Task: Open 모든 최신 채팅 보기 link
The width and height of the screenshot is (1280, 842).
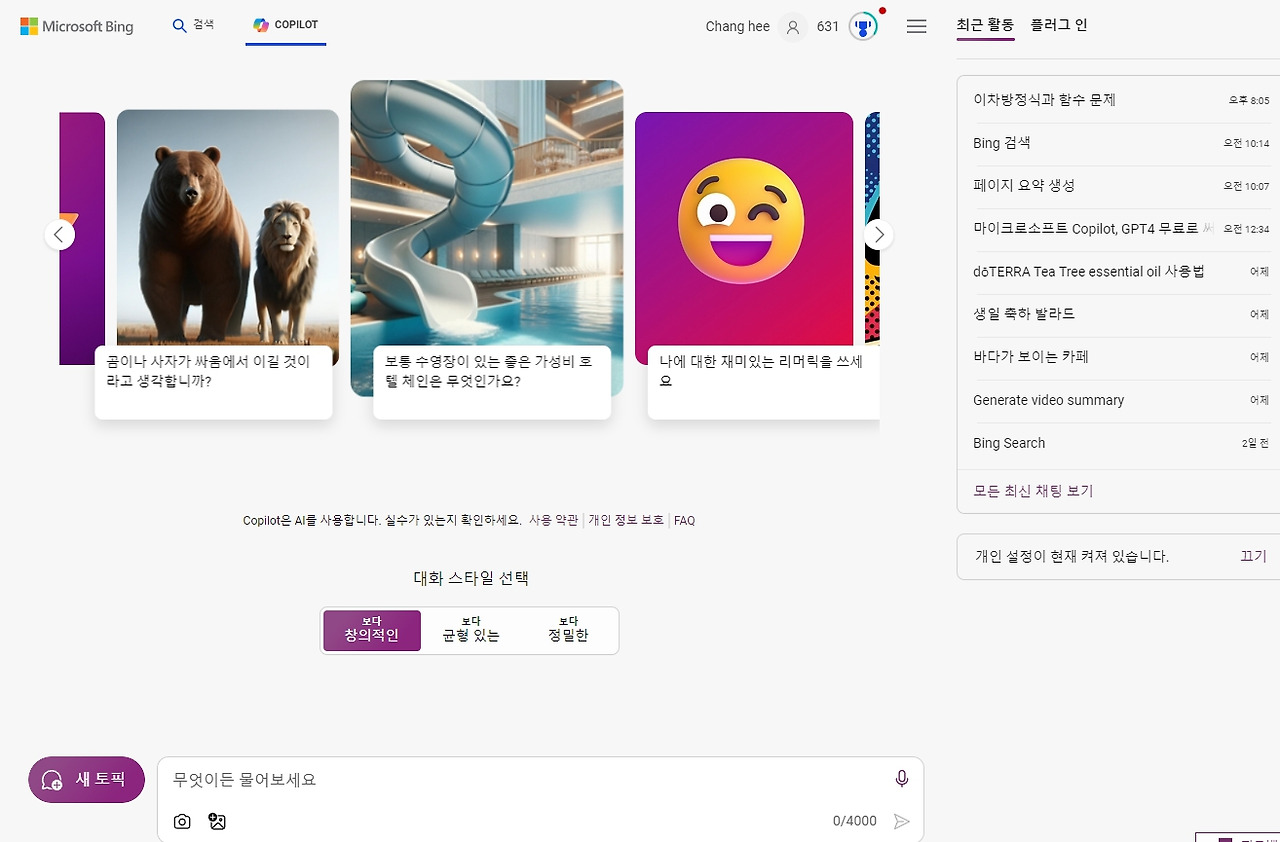Action: pyautogui.click(x=1033, y=491)
